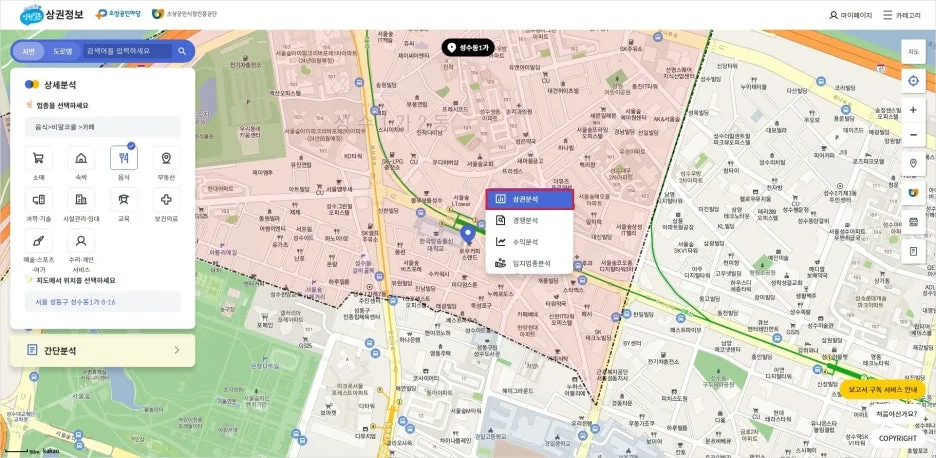
Task: Click the storefront icon on right toolbar
Action: (x=913, y=222)
